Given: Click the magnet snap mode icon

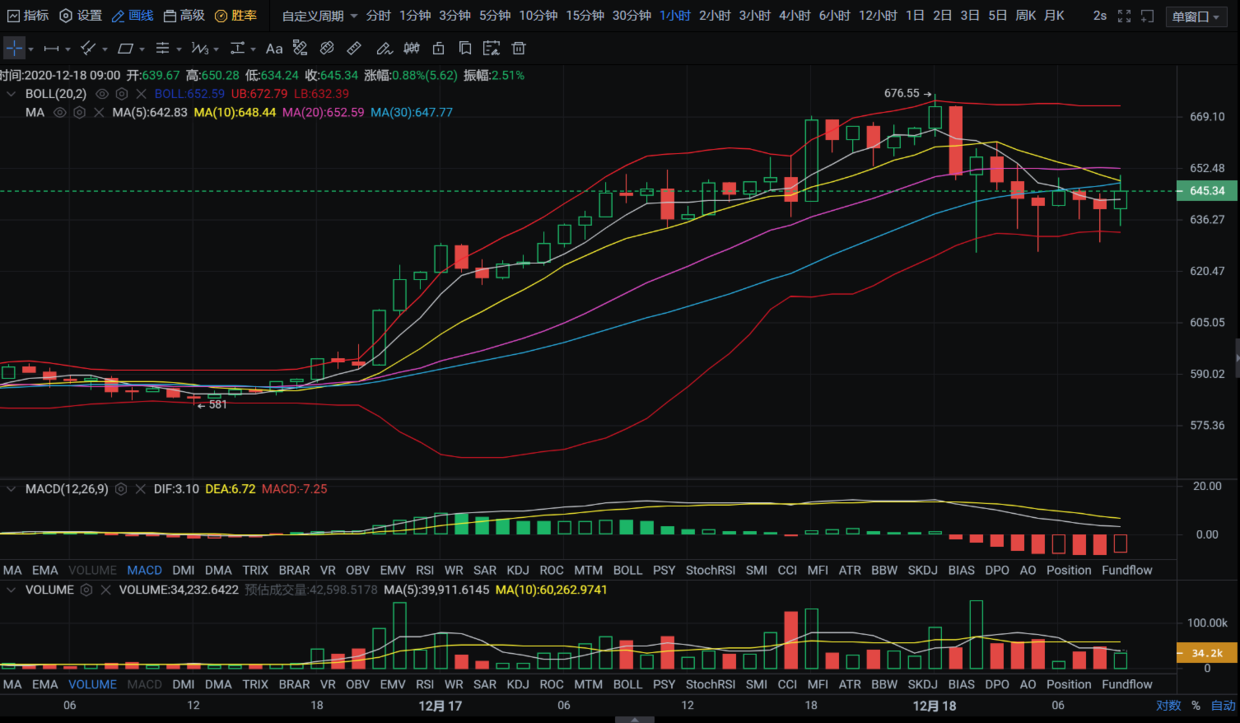Looking at the screenshot, I should tap(301, 48).
